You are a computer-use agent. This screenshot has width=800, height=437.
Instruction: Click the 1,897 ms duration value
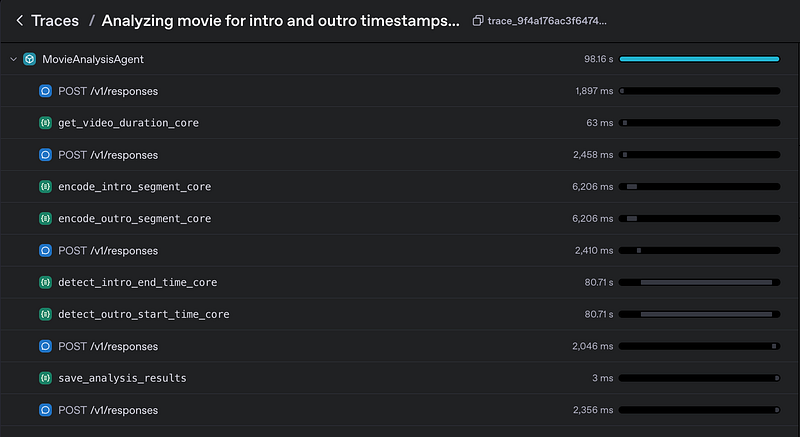coord(594,91)
